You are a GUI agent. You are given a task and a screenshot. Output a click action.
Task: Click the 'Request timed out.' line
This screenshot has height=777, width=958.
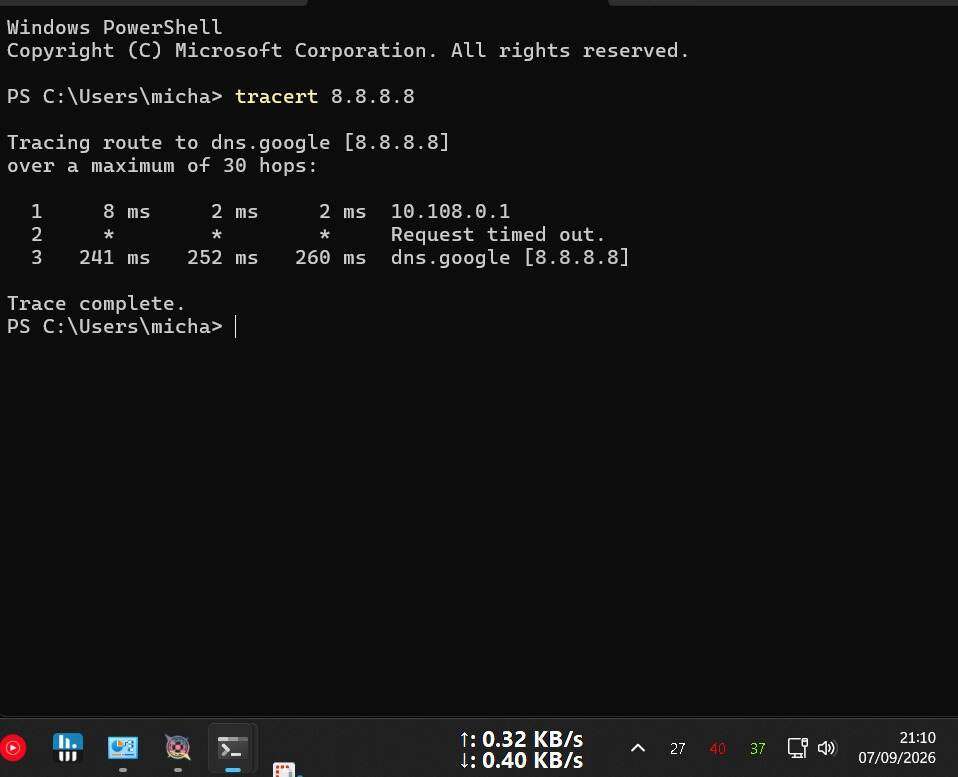click(x=497, y=235)
